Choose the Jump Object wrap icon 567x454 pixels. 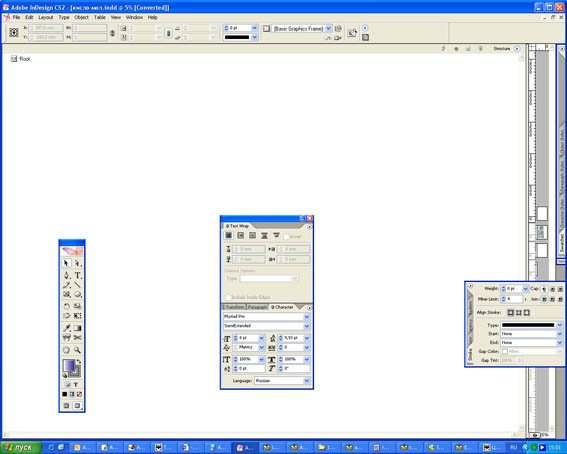264,236
